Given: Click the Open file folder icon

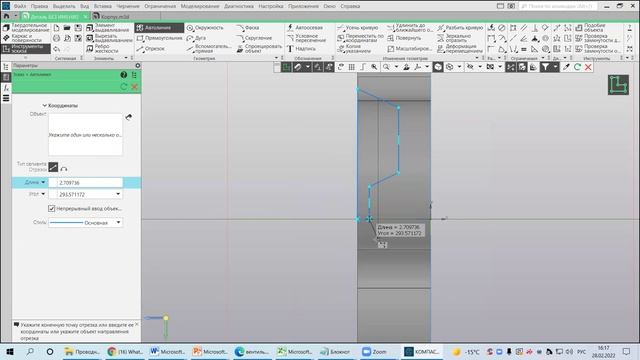Looking at the screenshot, I should coord(67,28).
